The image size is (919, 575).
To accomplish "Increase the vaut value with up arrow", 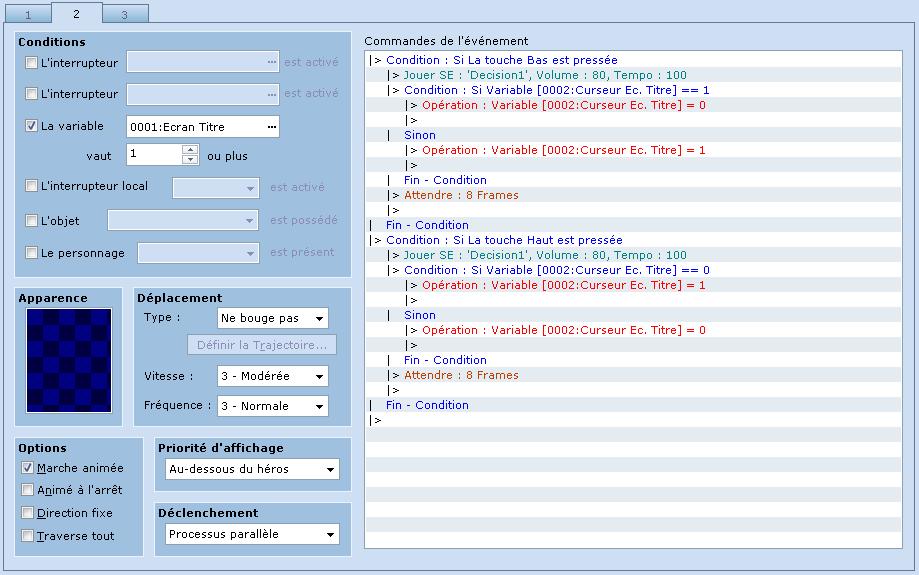I will coord(190,150).
